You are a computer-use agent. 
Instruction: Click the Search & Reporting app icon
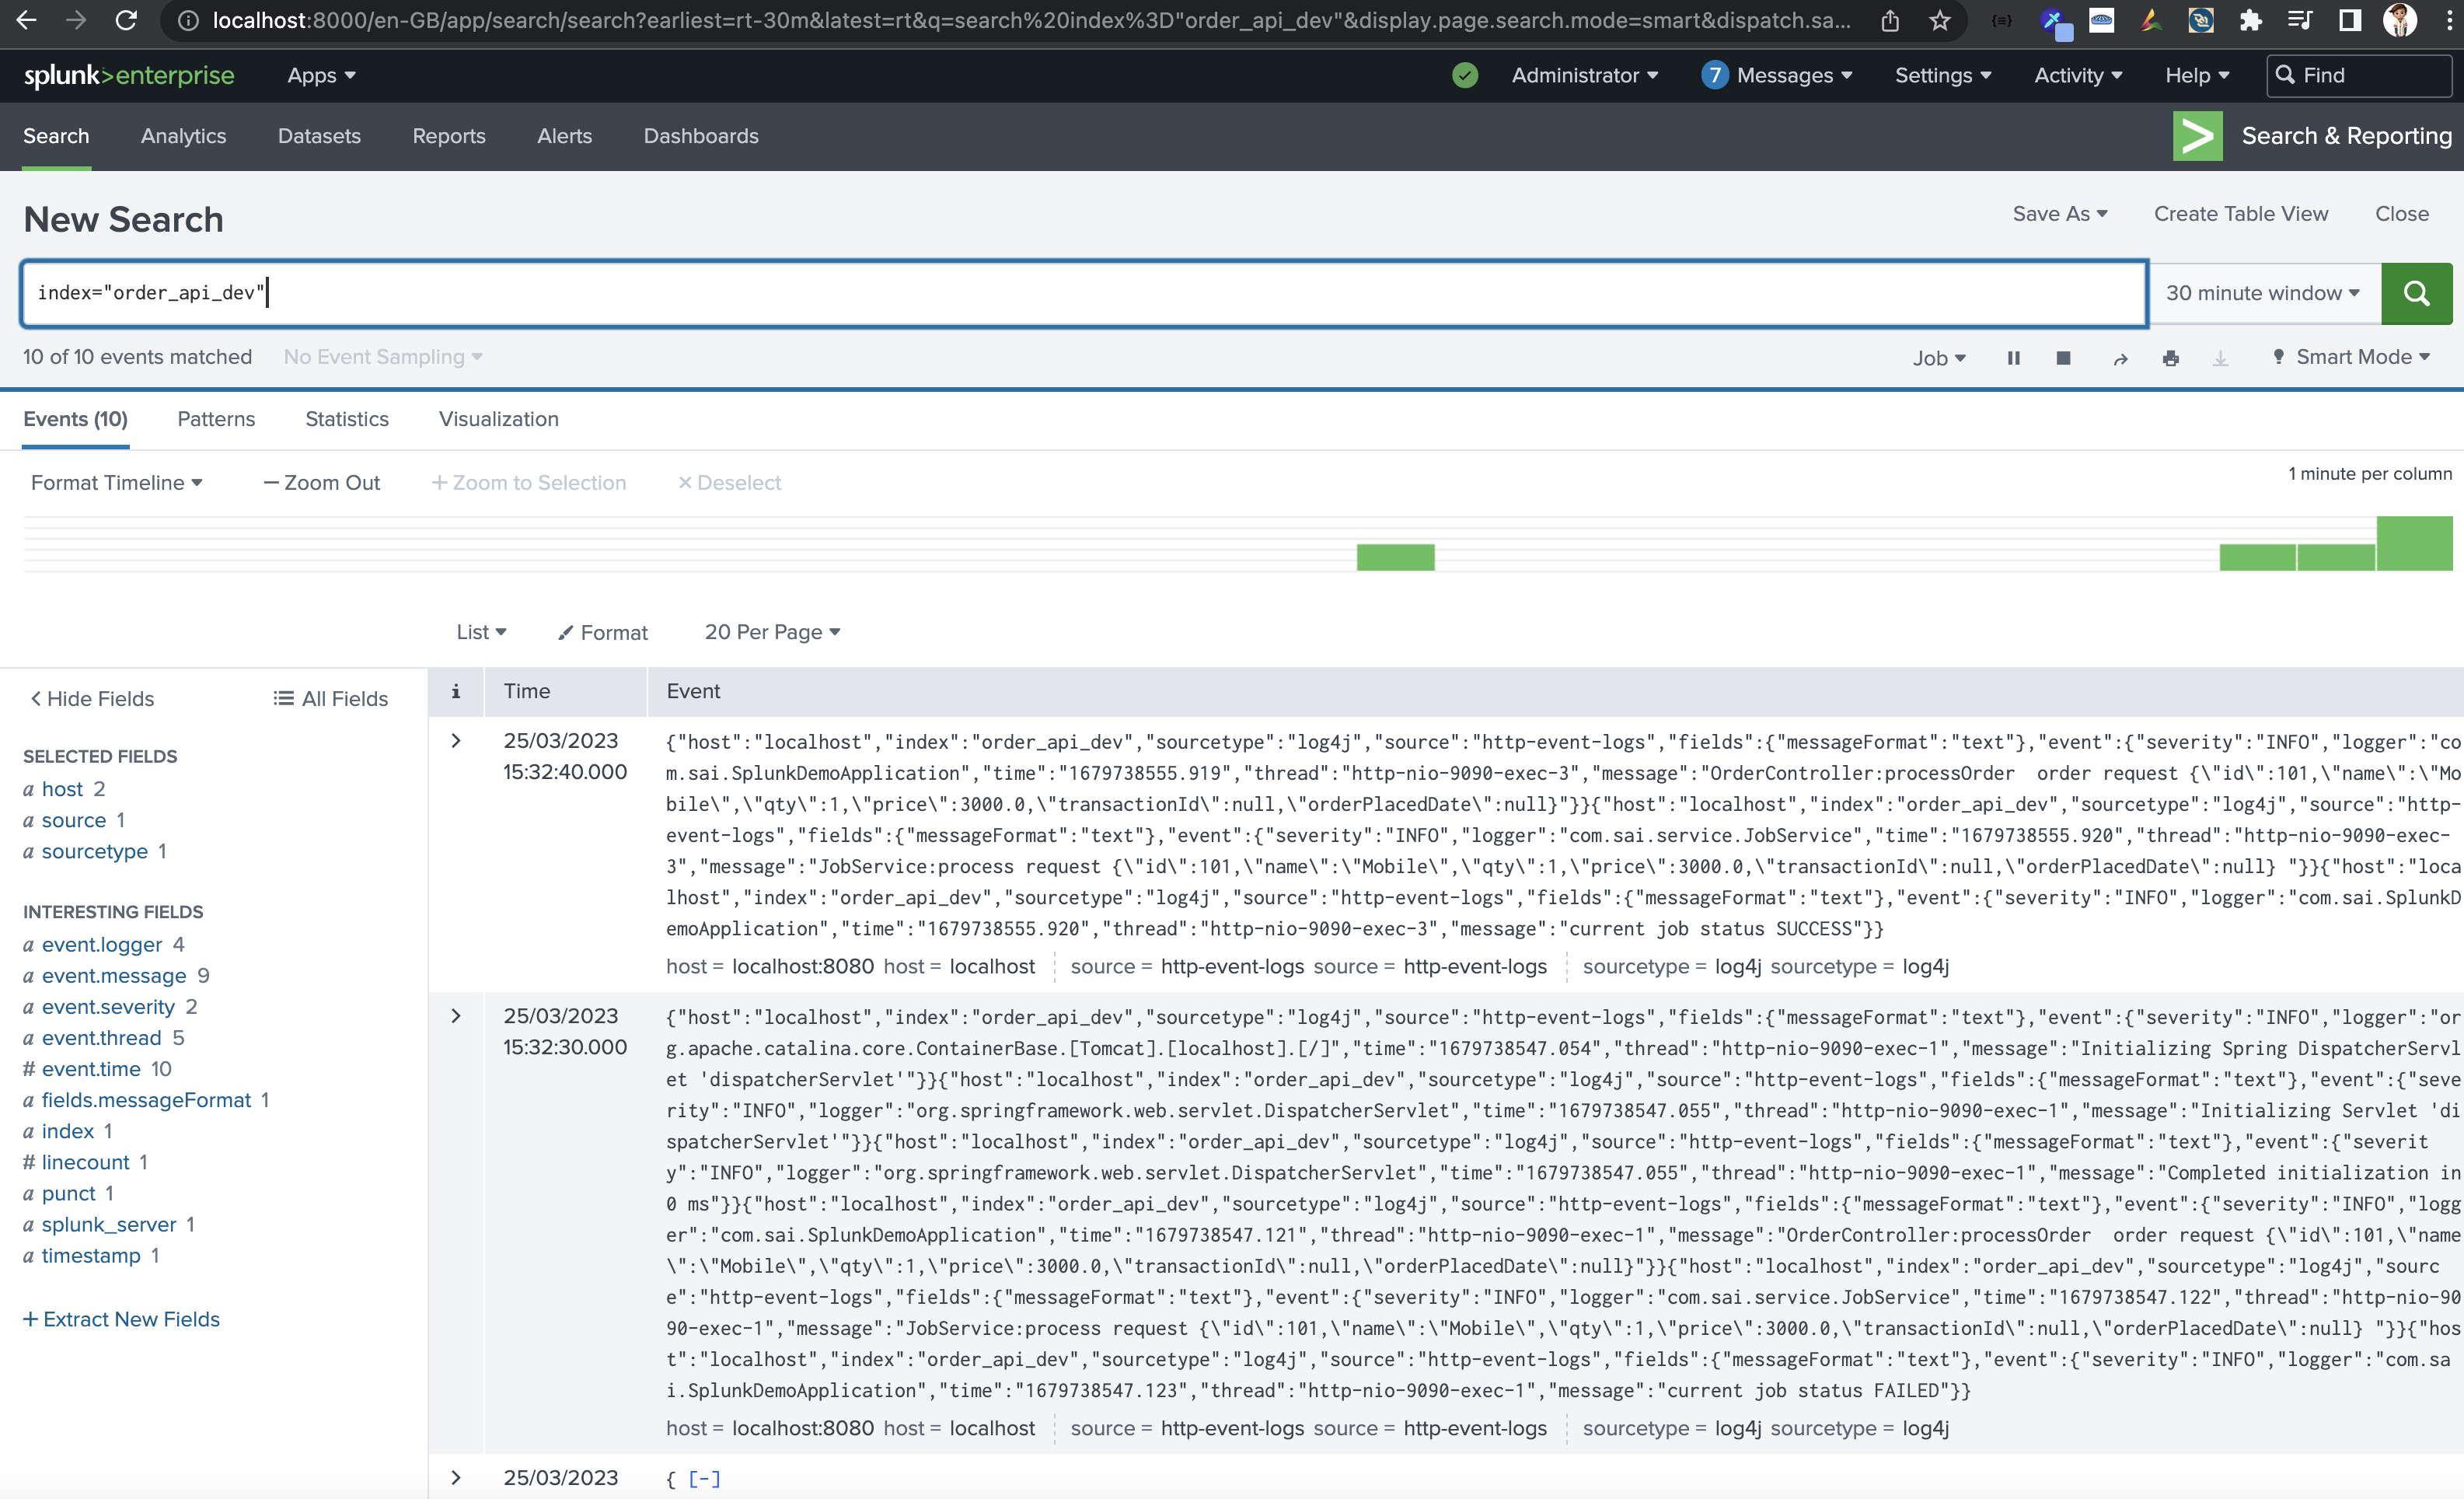pos(2197,136)
